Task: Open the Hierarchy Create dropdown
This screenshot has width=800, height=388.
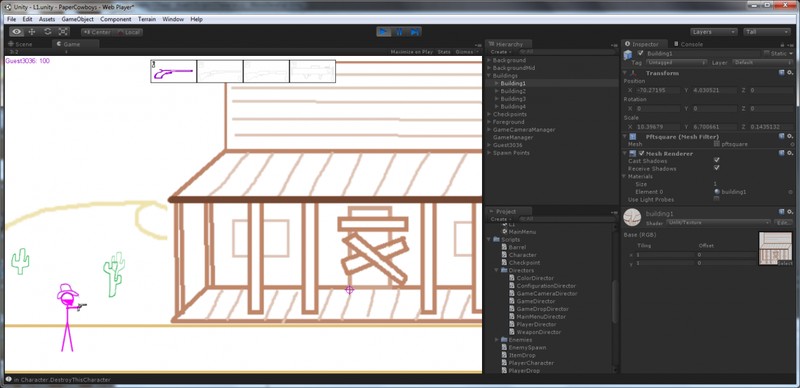Action: click(500, 52)
